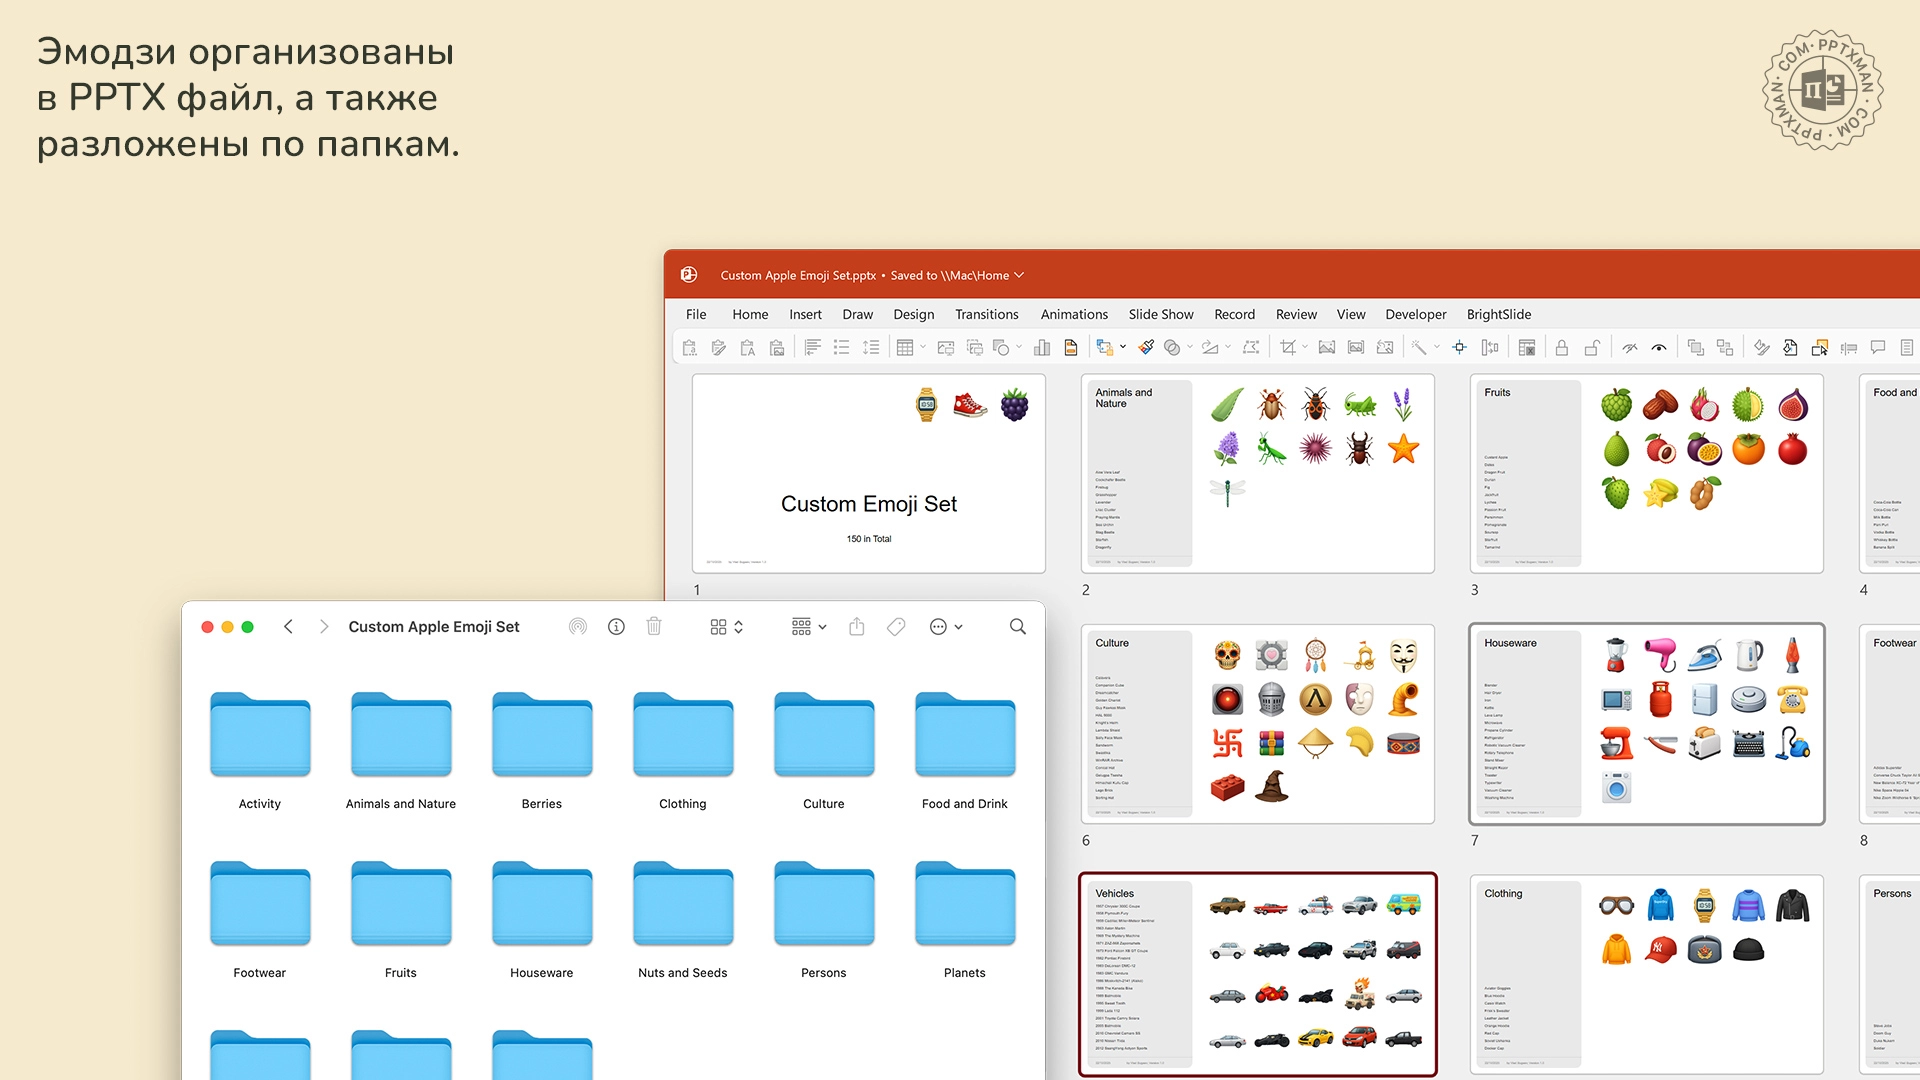Click the crop tool icon
The image size is (1920, 1080).
(x=1288, y=347)
